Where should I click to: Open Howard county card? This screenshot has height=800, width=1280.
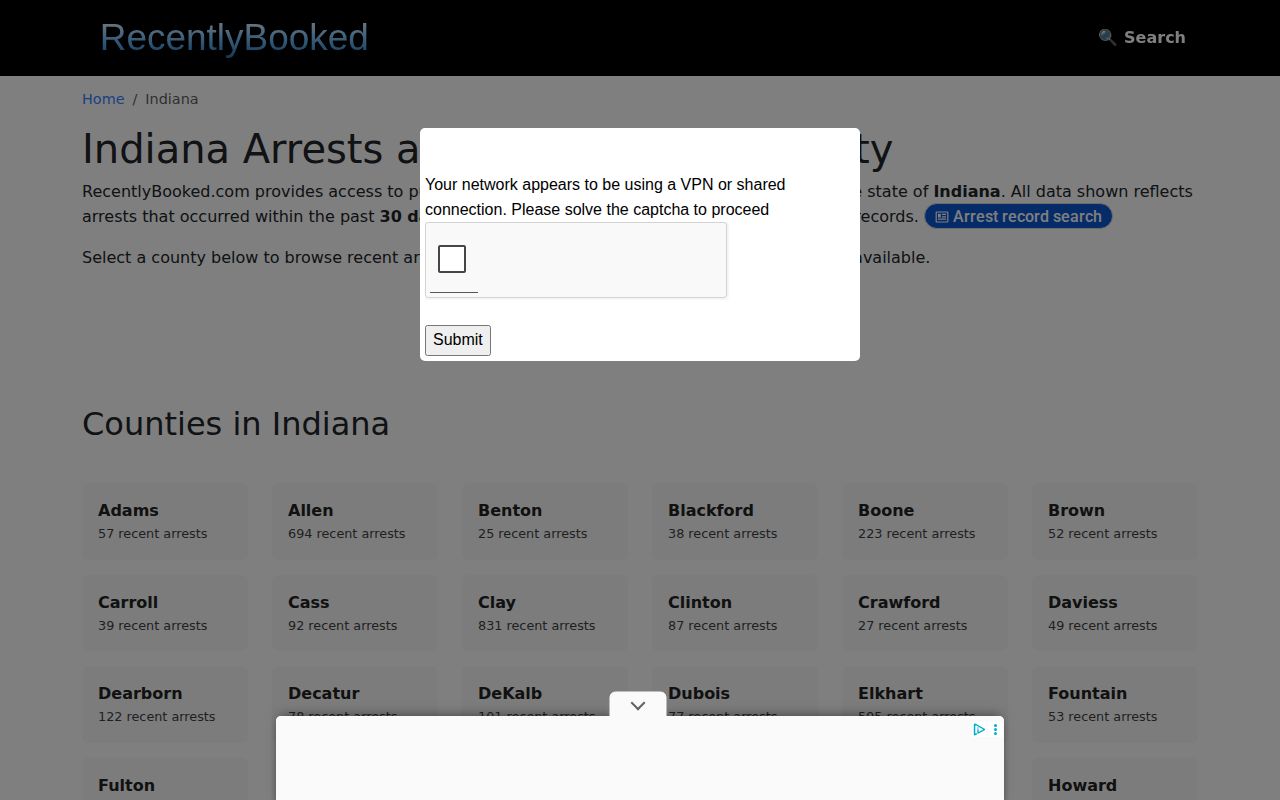pos(1115,779)
